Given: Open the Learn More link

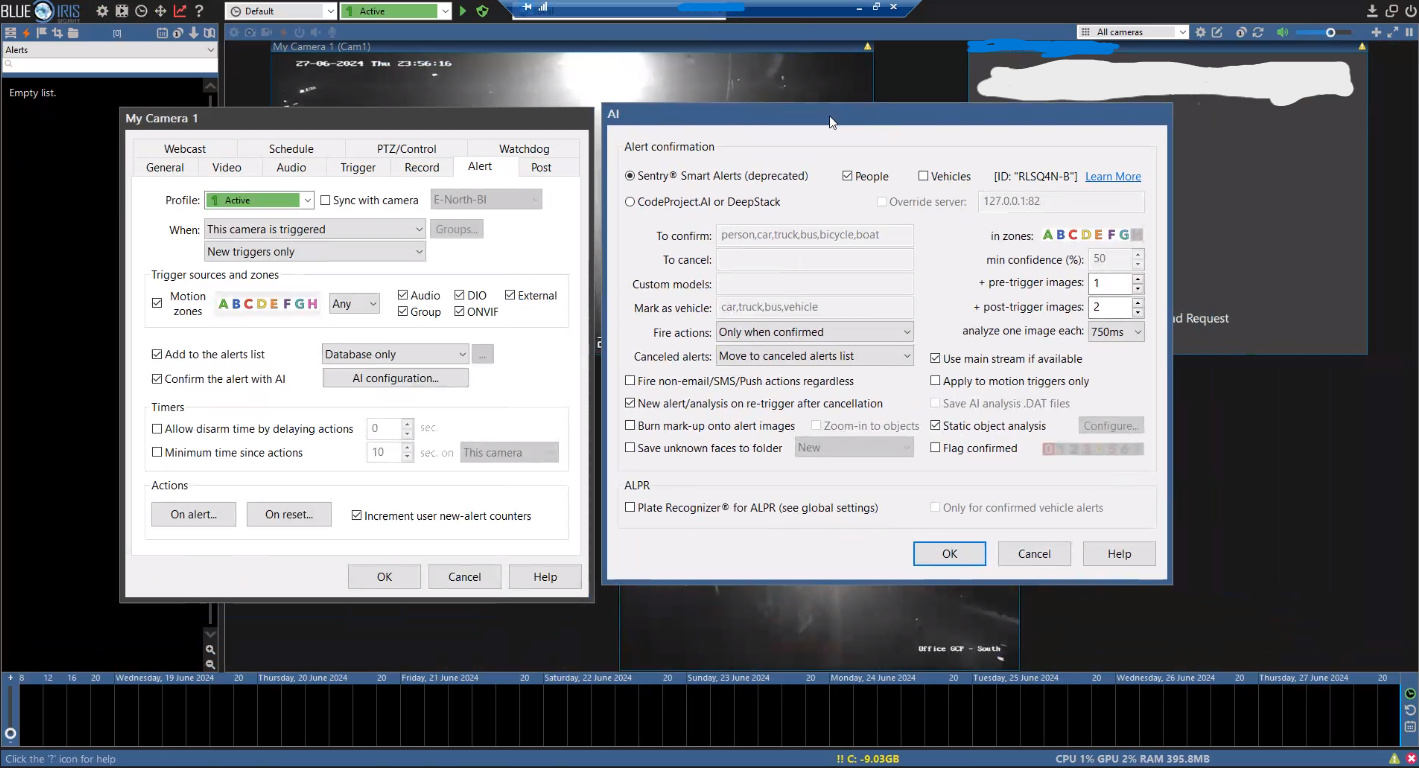Looking at the screenshot, I should pyautogui.click(x=1113, y=176).
